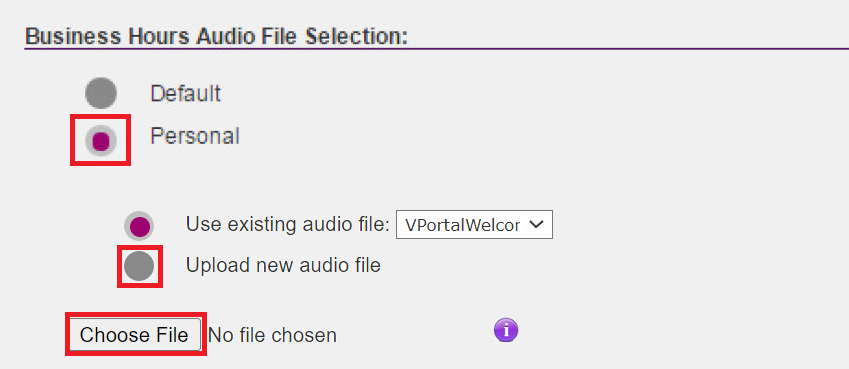849x369 pixels.
Task: Open the VPortalWelcome audio file dropdown
Action: coord(474,225)
